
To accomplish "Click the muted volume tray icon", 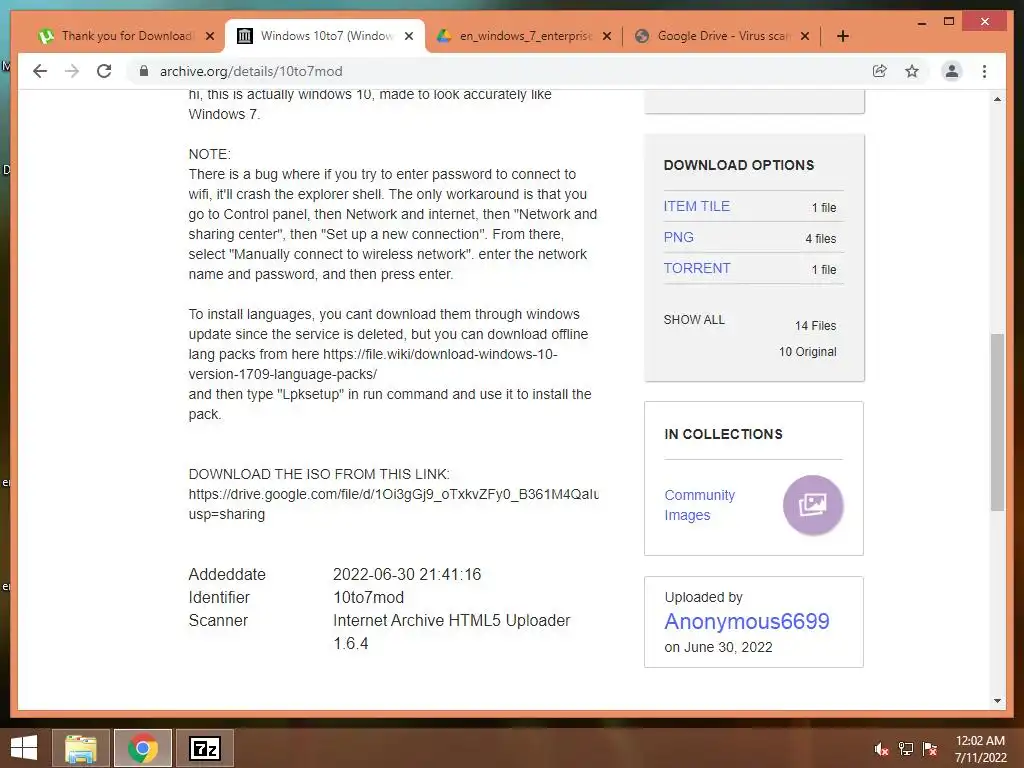I will 882,749.
